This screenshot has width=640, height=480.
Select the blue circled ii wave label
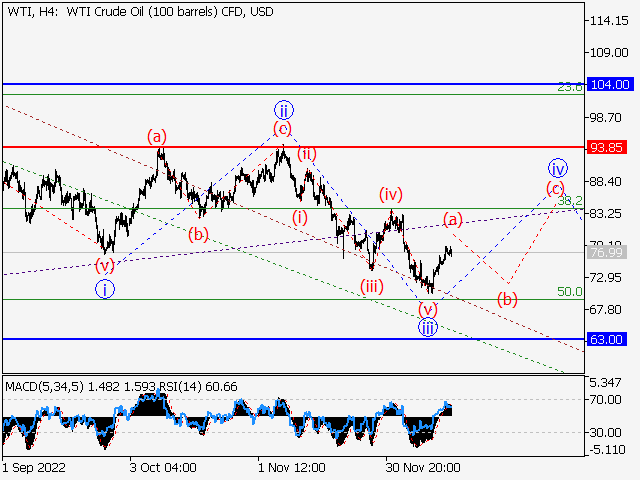(284, 110)
